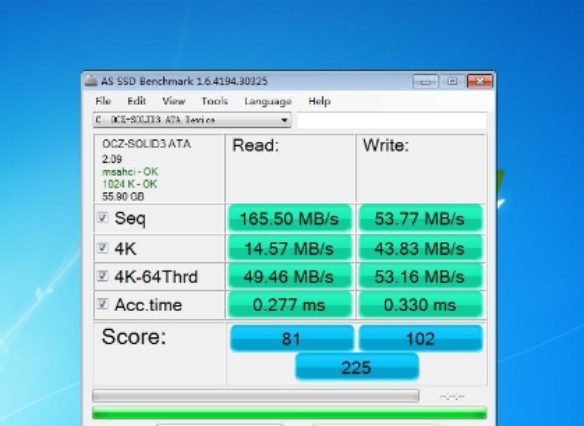Click the msahci - OK status text
The width and height of the screenshot is (584, 426).
coord(130,172)
